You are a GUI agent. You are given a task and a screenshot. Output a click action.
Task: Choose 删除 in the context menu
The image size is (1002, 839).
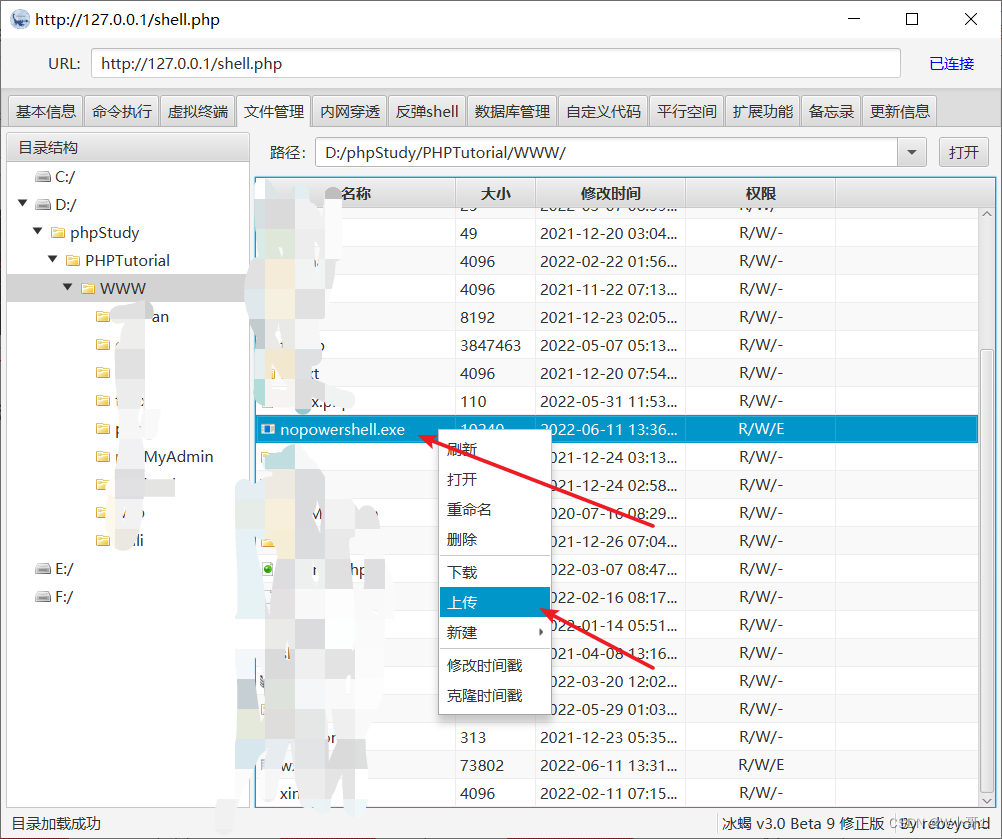(x=495, y=539)
